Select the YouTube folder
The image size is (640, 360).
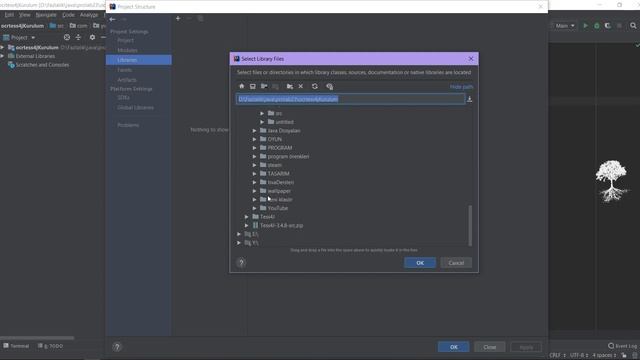tap(278, 208)
